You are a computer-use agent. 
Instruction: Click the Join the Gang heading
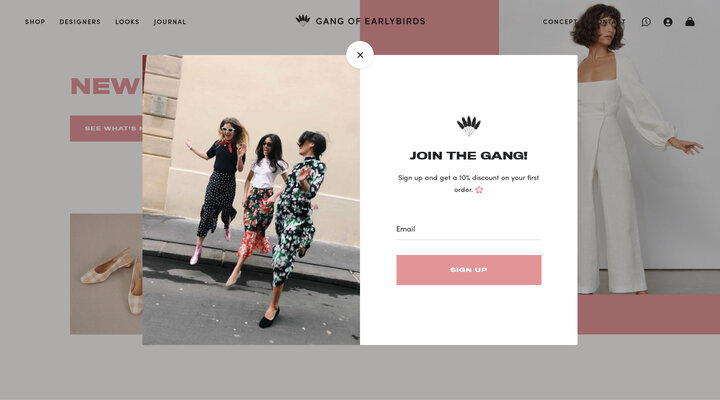click(468, 156)
